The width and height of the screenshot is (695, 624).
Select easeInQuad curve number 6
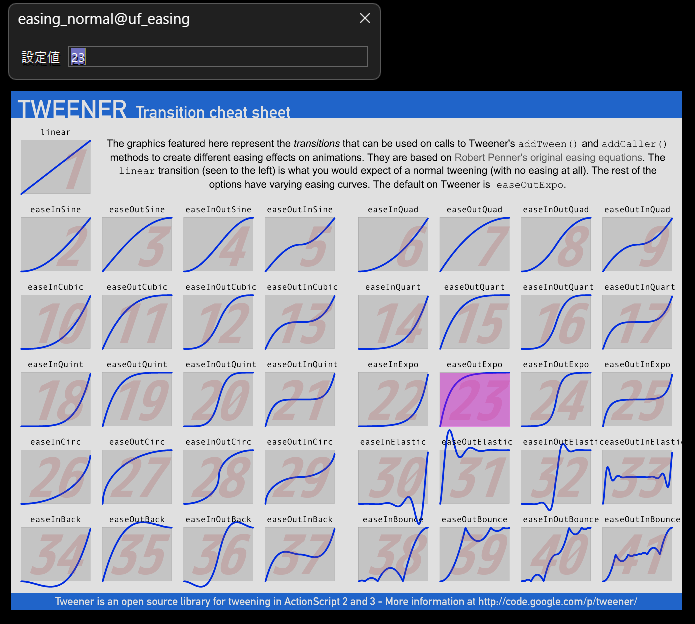pyautogui.click(x=393, y=244)
